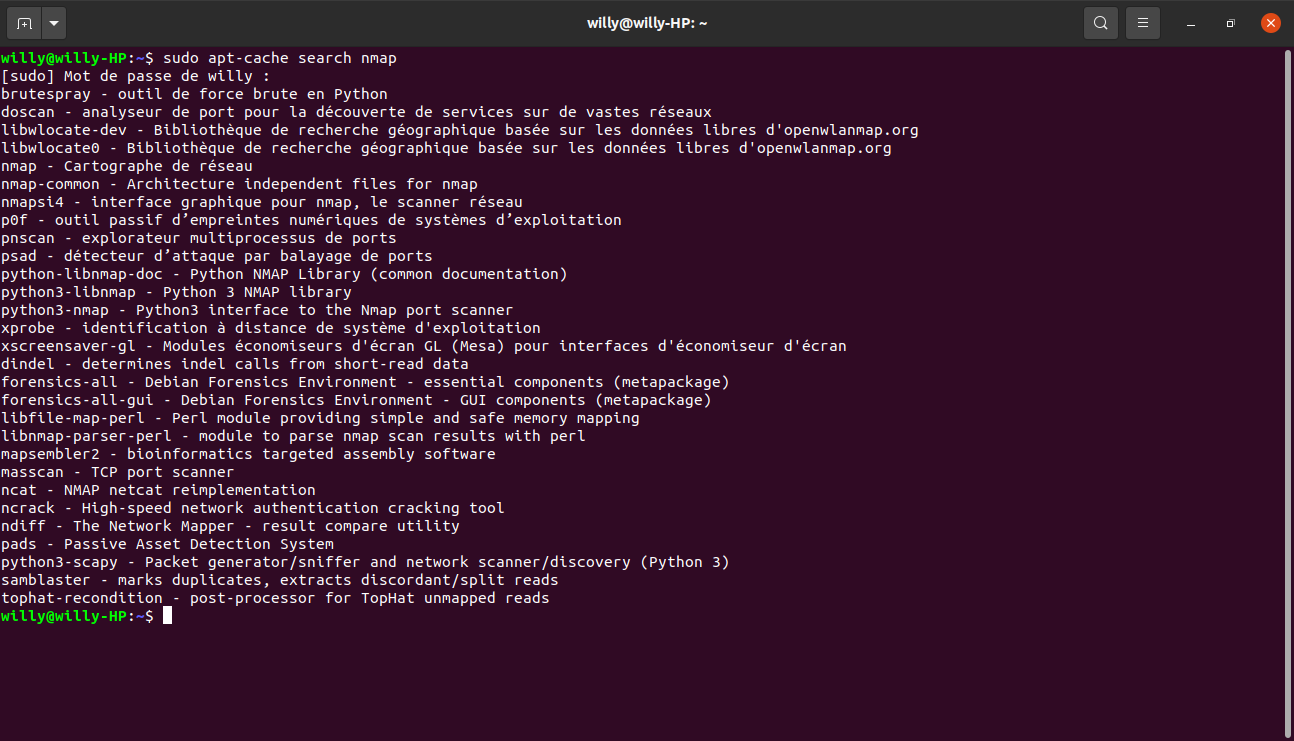Click the 'libnmap-parser-perl' package line
The image size is (1294, 741).
293,436
